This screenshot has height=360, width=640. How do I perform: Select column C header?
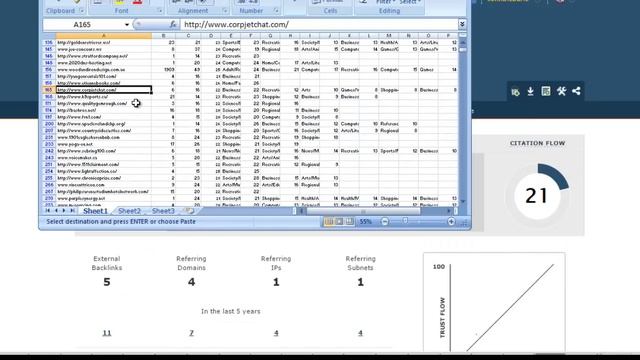point(188,36)
